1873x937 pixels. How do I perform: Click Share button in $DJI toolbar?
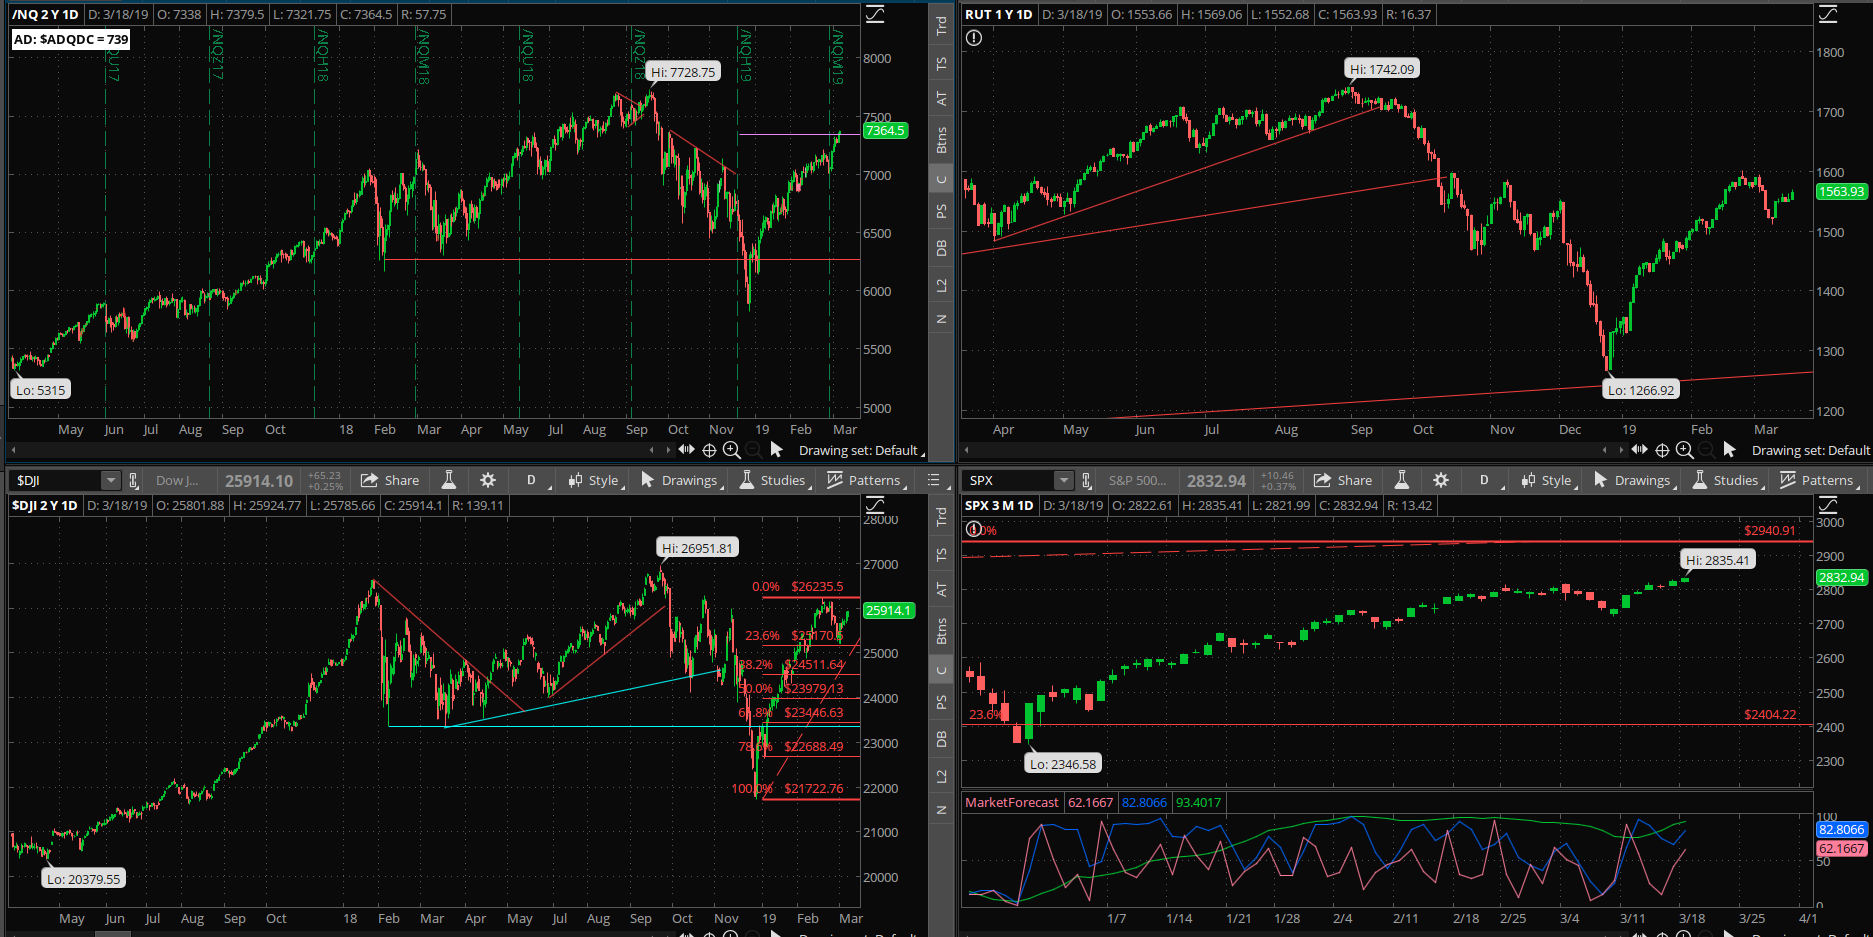point(390,480)
